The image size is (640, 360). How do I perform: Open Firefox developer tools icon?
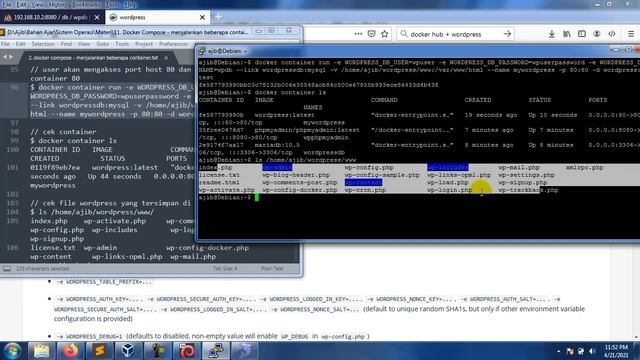[611, 34]
